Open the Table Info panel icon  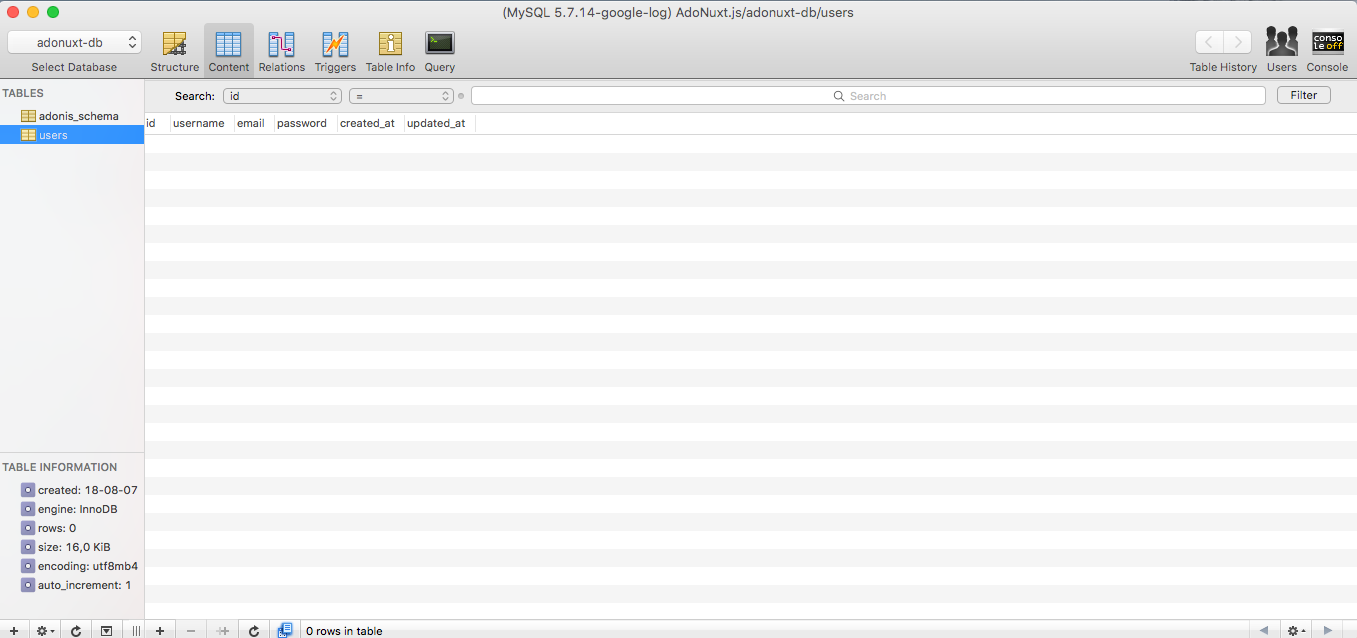pyautogui.click(x=390, y=44)
